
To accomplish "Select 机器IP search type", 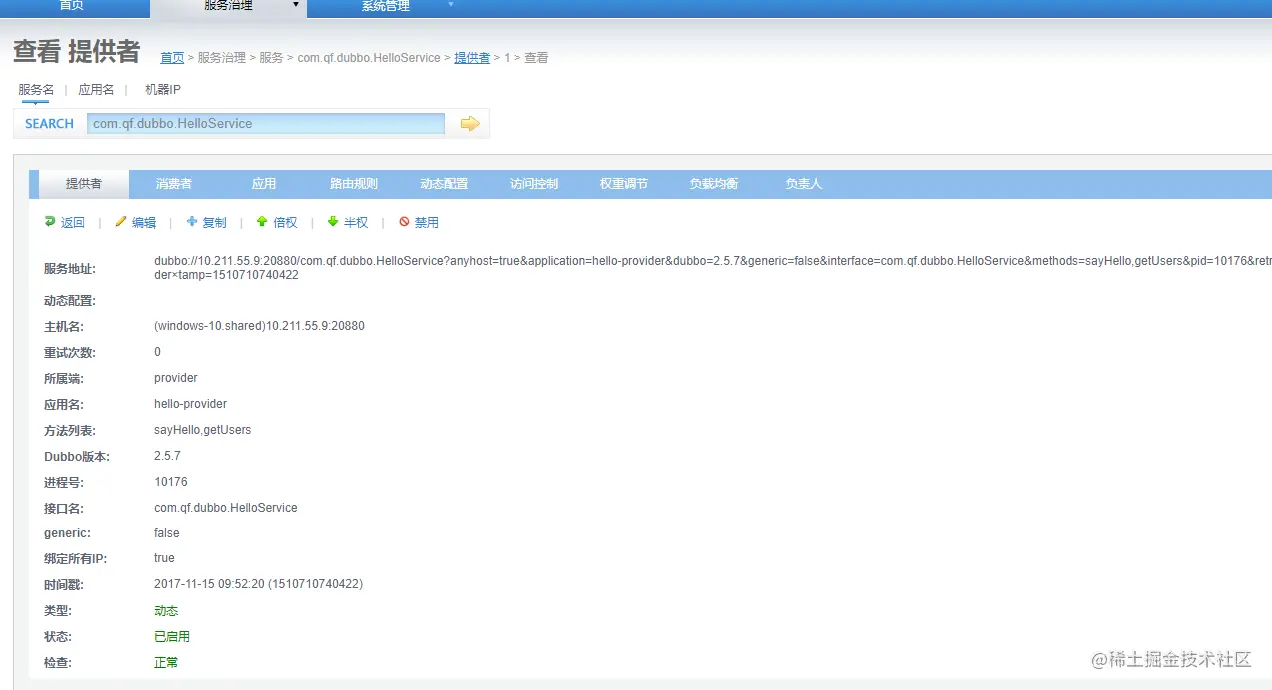I will 163,90.
